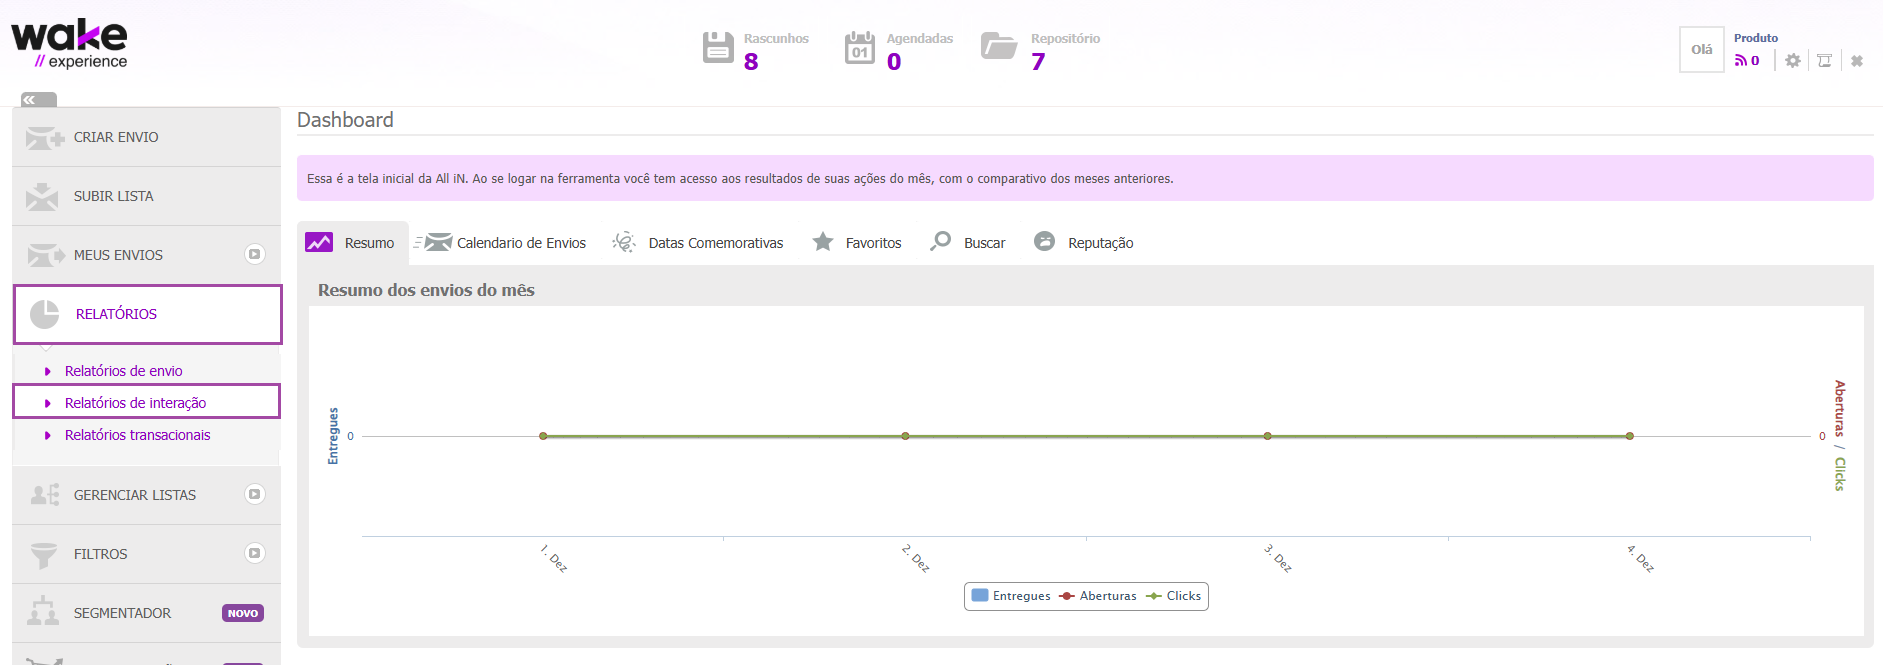Image resolution: width=1883 pixels, height=665 pixels.
Task: Select the RELATÓRIOS menu item
Action: (147, 314)
